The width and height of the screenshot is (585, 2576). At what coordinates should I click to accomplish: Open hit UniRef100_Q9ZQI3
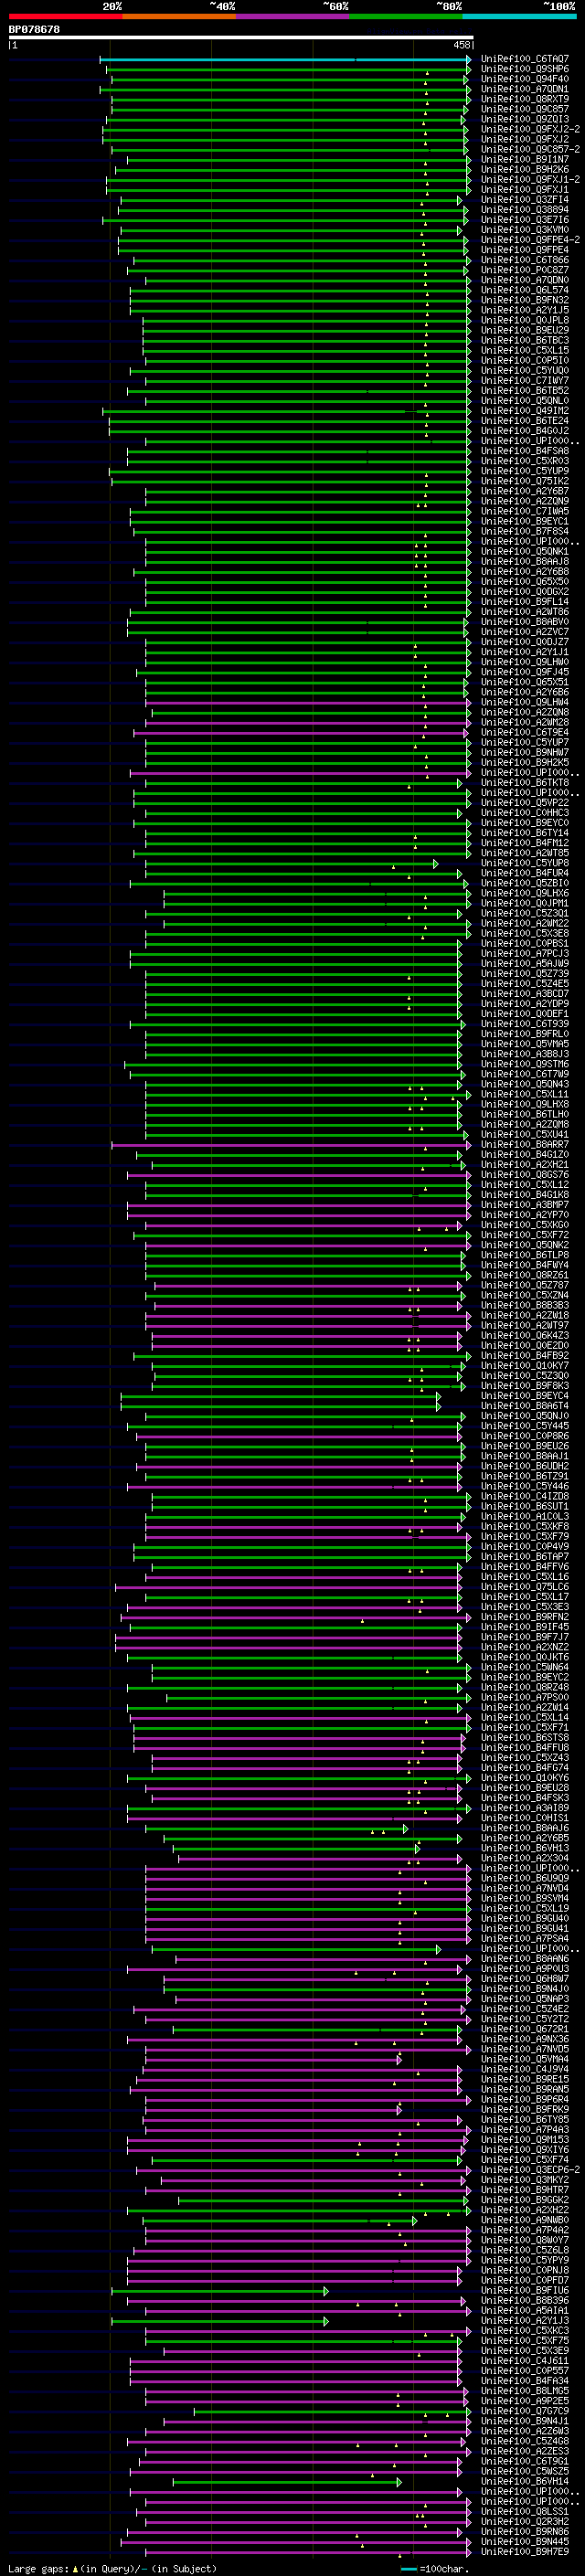click(524, 120)
